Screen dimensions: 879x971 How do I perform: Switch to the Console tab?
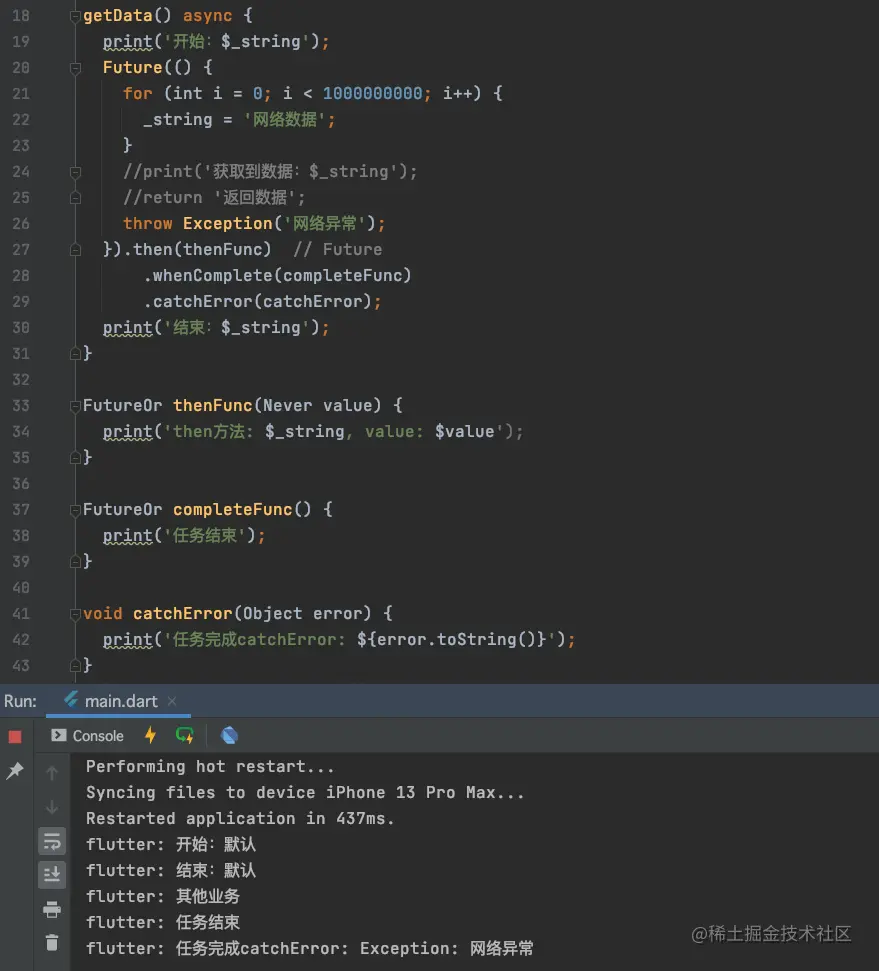tap(88, 736)
